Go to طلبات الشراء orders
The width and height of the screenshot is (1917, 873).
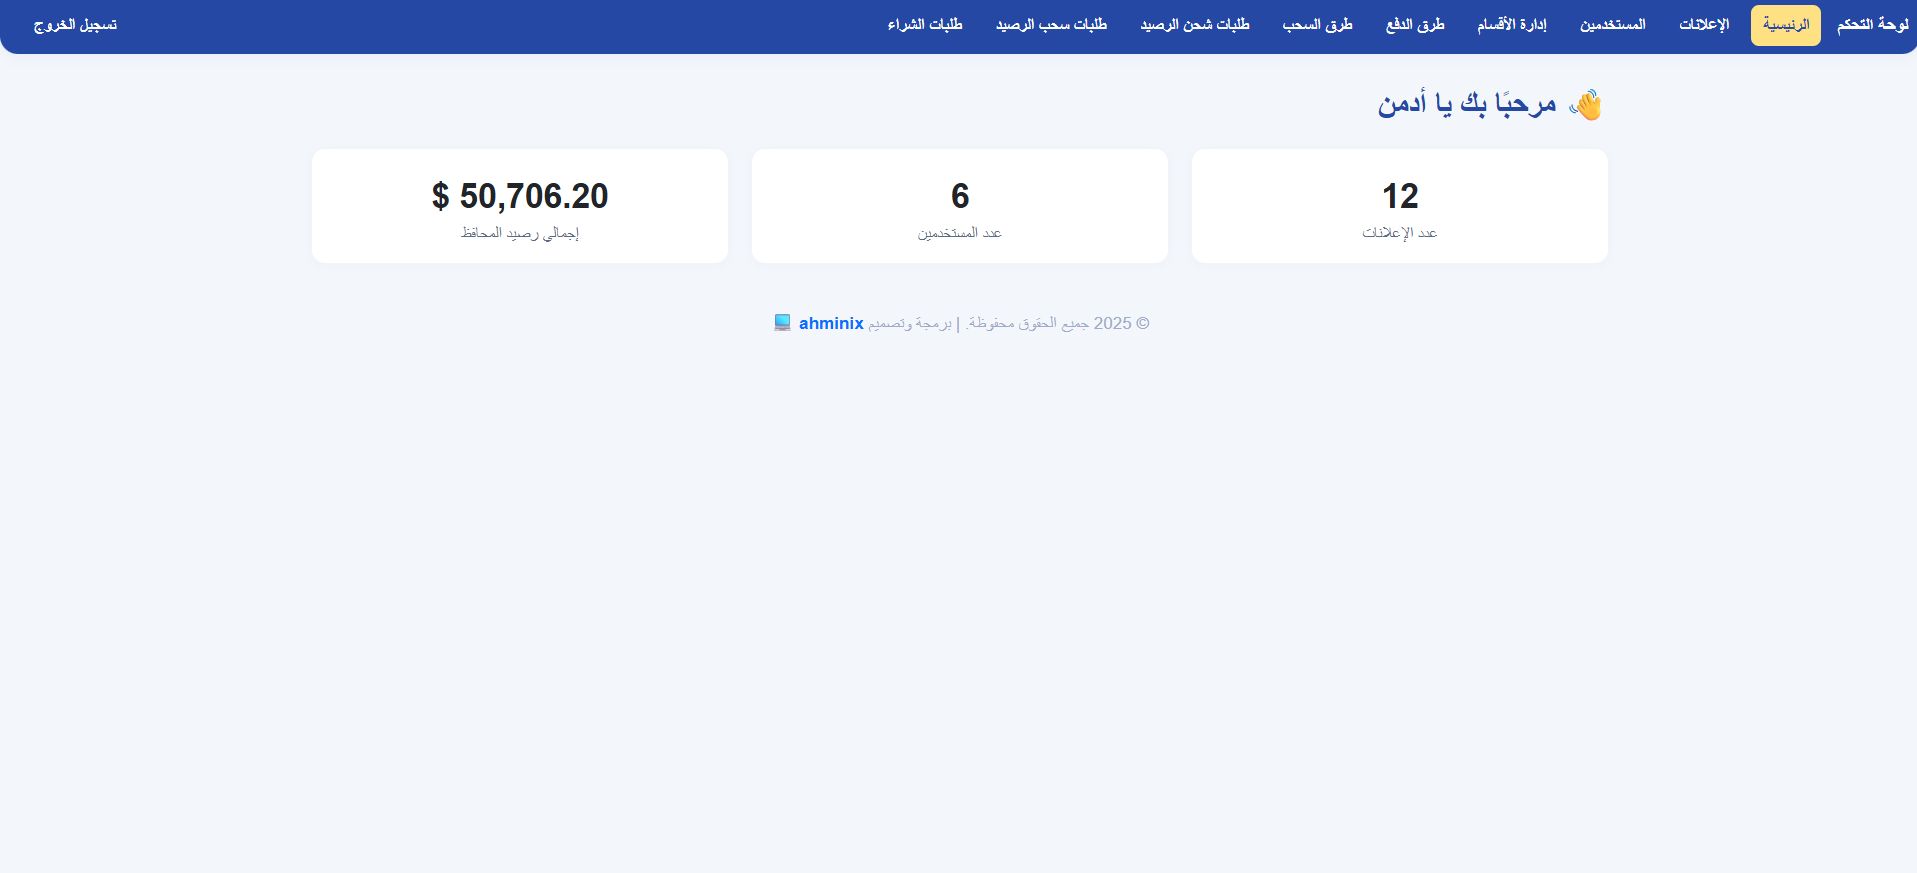point(925,25)
